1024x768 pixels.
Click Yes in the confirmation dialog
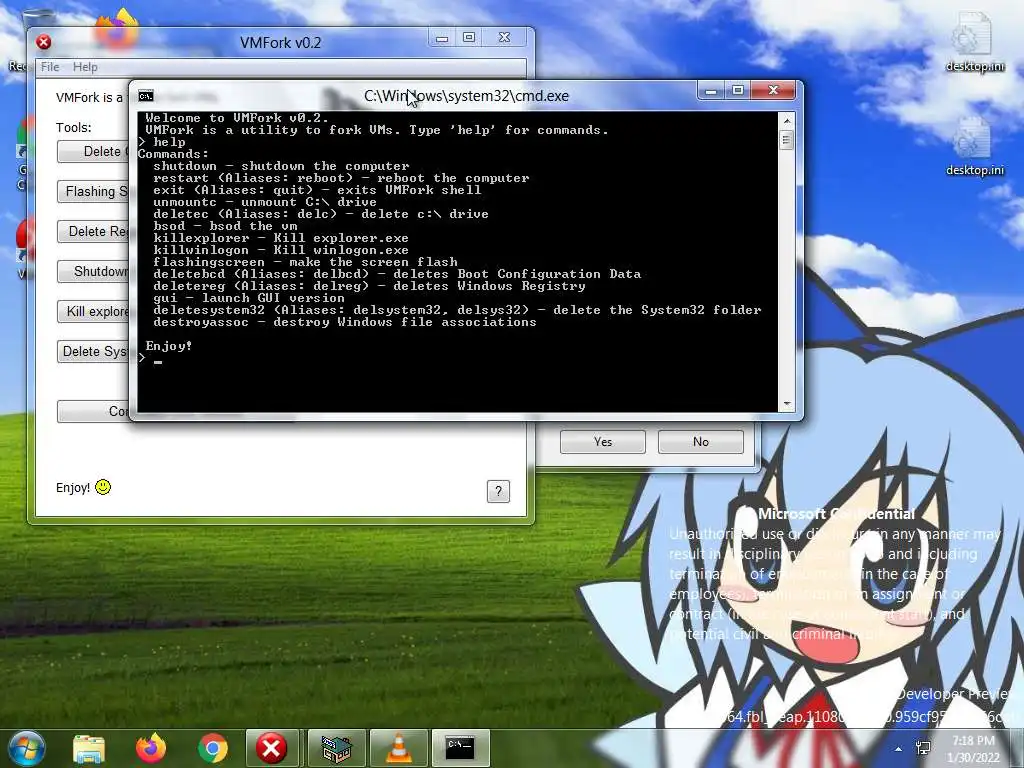point(603,441)
